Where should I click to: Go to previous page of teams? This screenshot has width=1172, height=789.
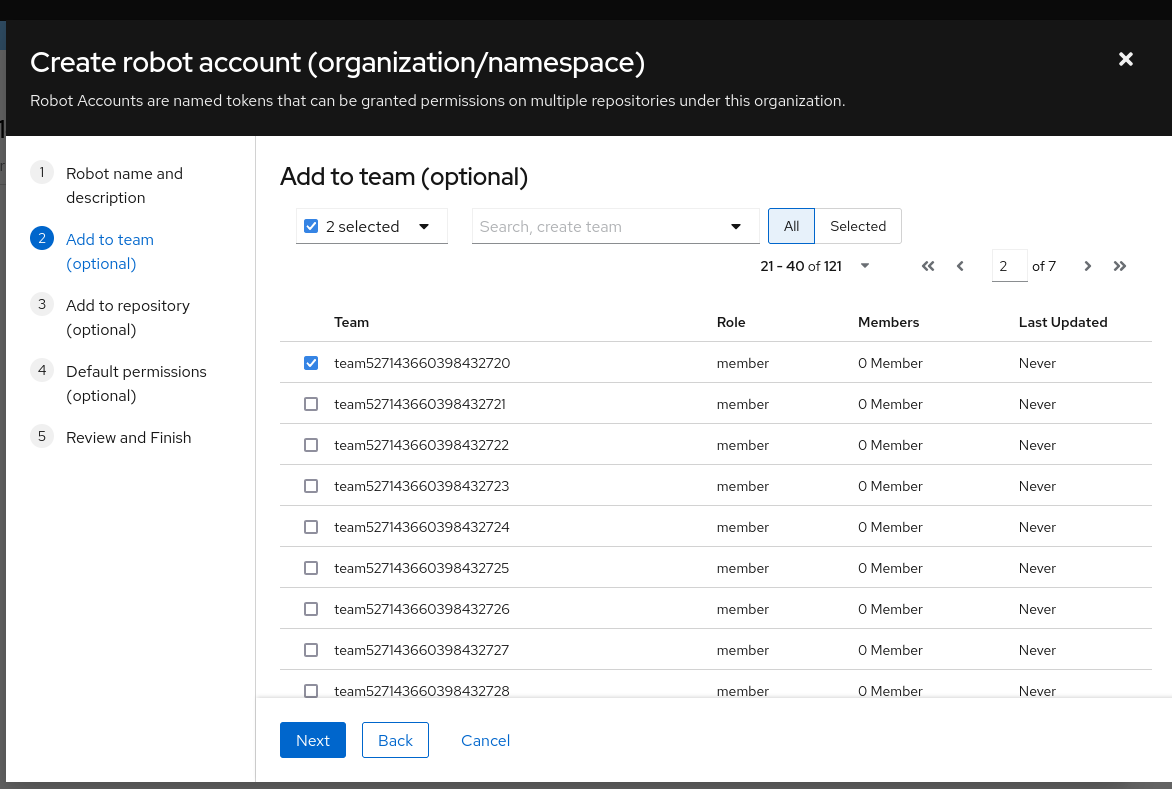pos(960,266)
